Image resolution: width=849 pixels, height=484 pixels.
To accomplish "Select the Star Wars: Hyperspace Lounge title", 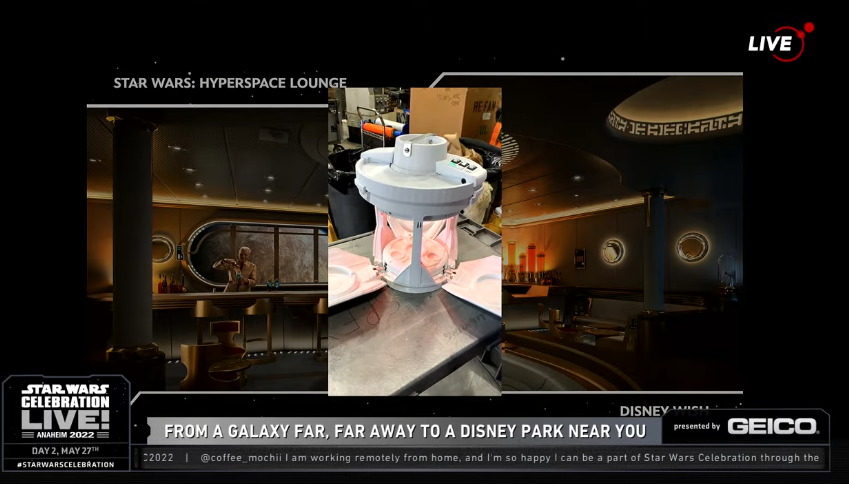I will pos(230,83).
